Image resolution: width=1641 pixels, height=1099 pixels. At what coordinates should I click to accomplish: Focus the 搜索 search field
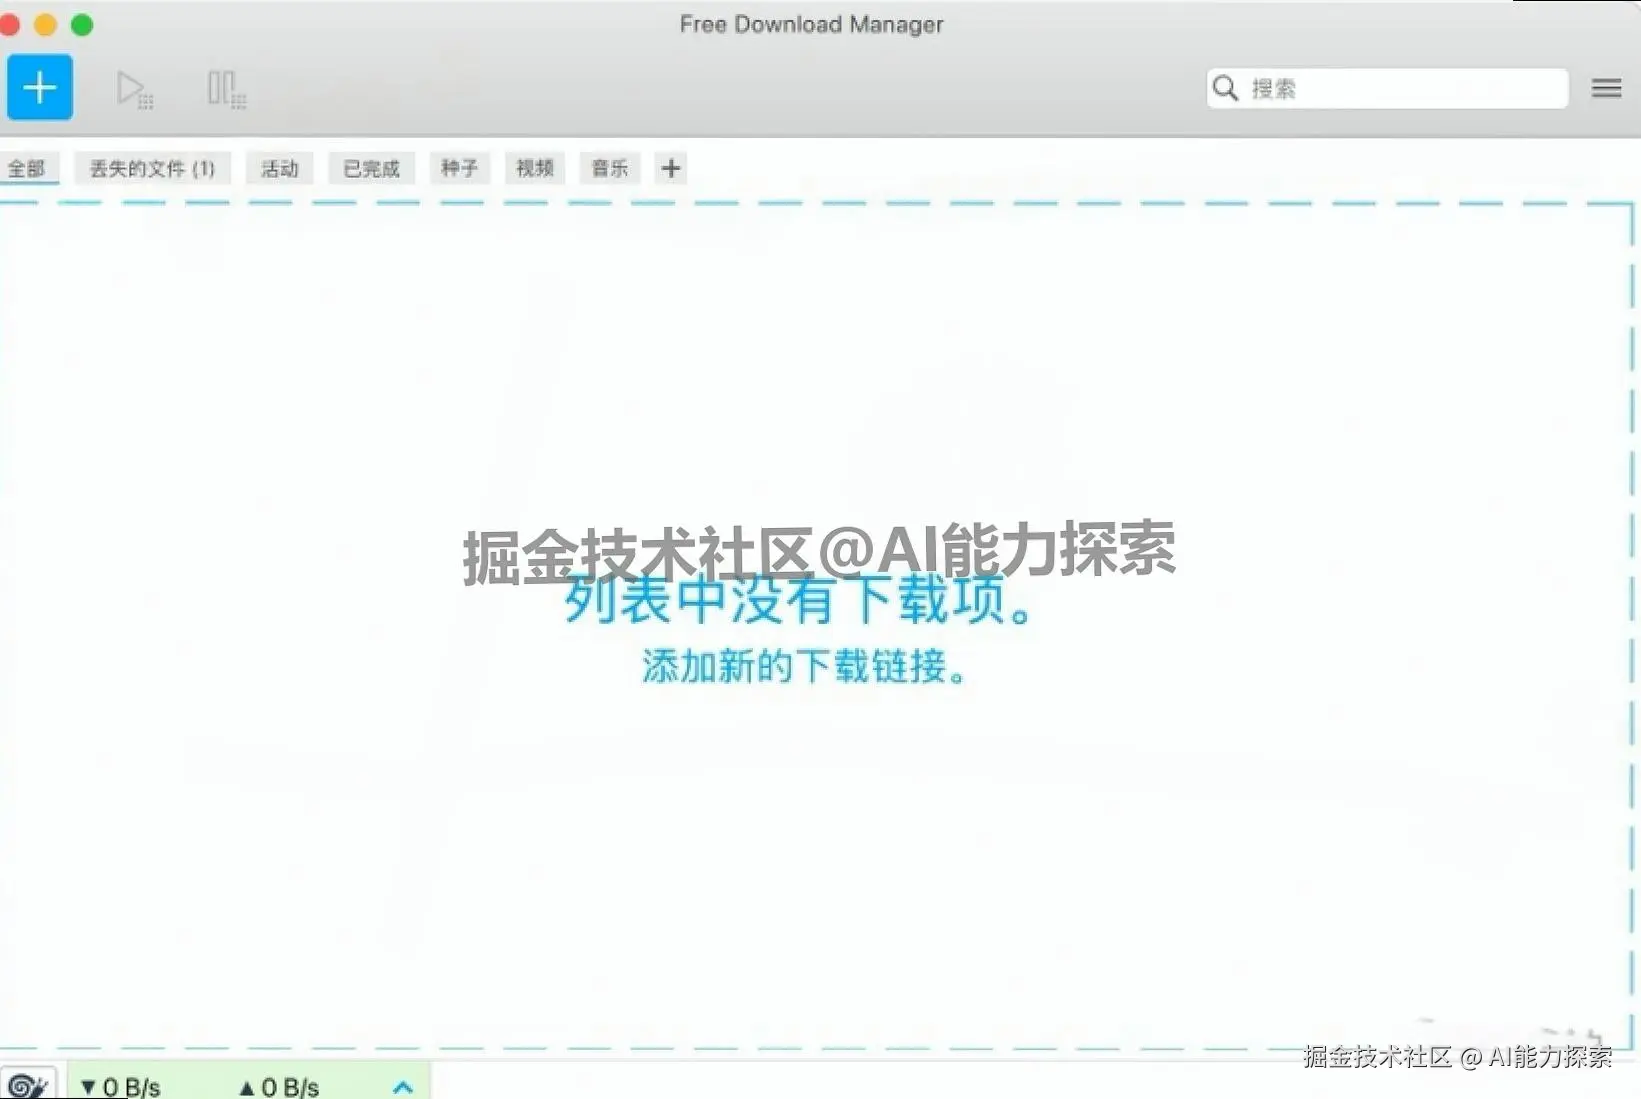pyautogui.click(x=1387, y=88)
